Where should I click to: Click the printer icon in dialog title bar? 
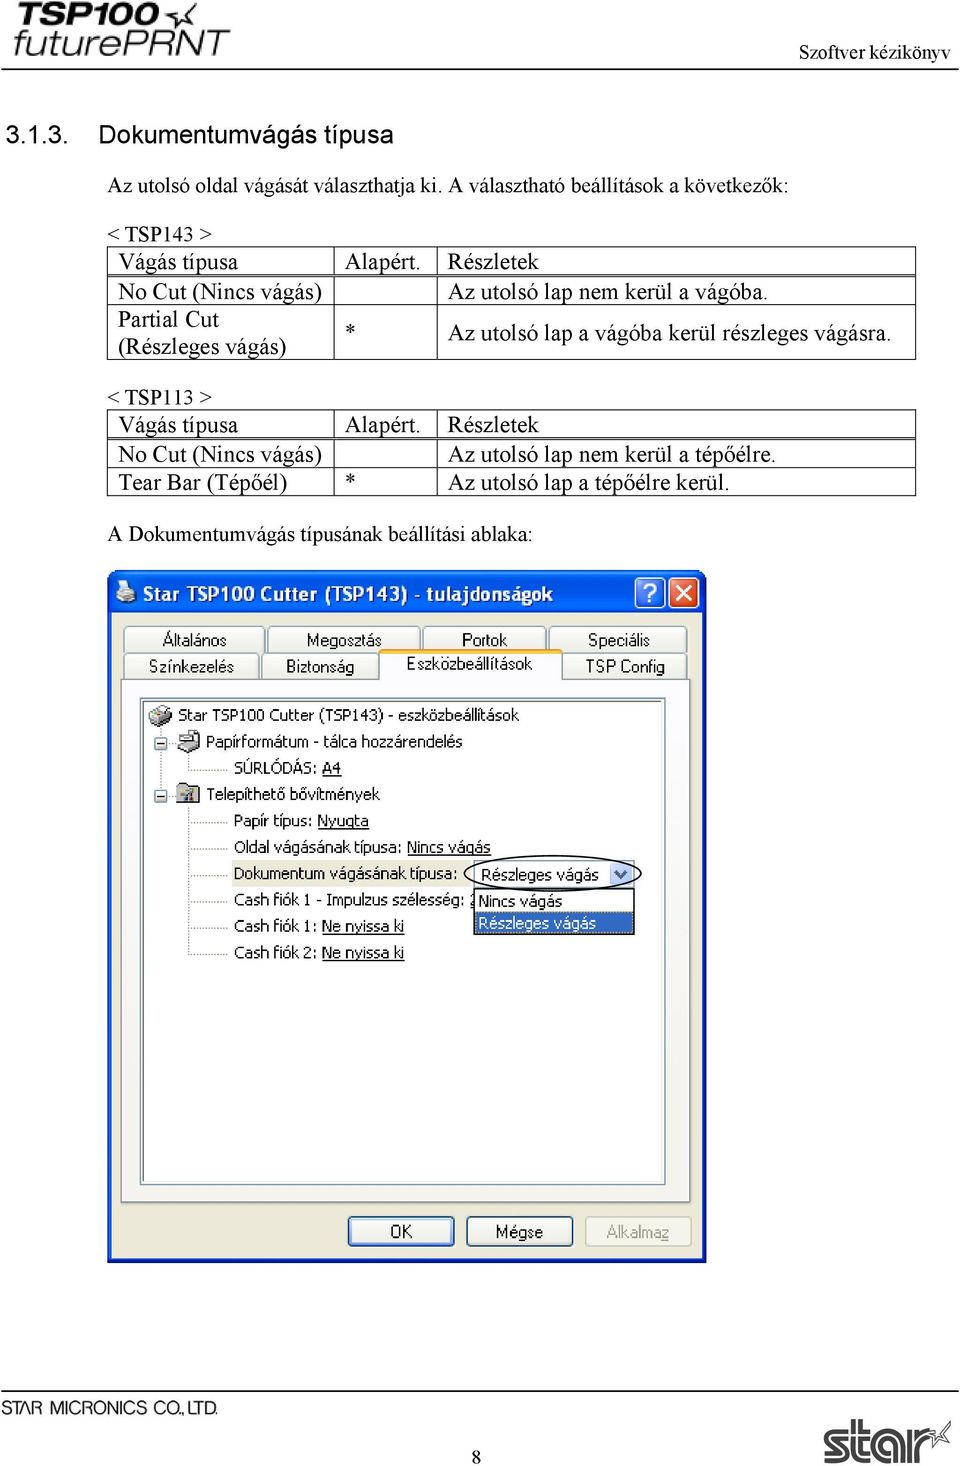click(126, 592)
